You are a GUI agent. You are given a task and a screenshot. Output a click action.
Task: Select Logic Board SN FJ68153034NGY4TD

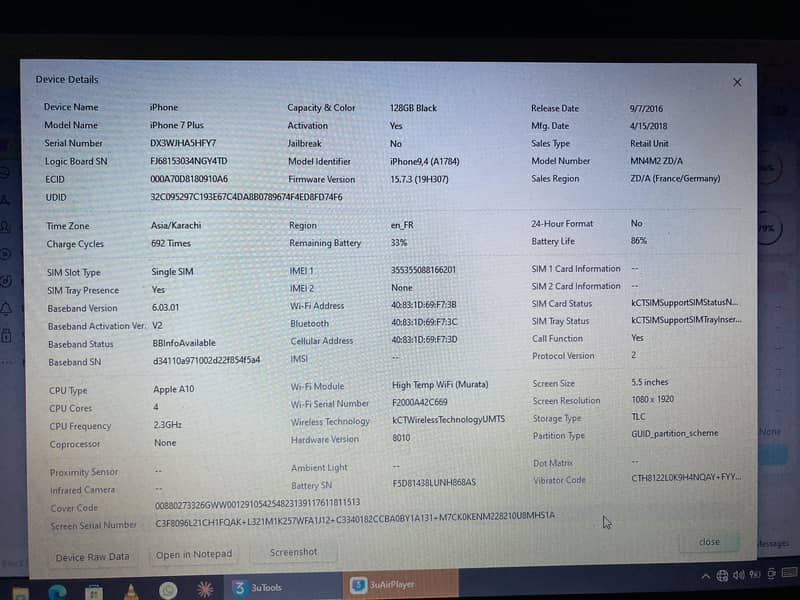188,161
